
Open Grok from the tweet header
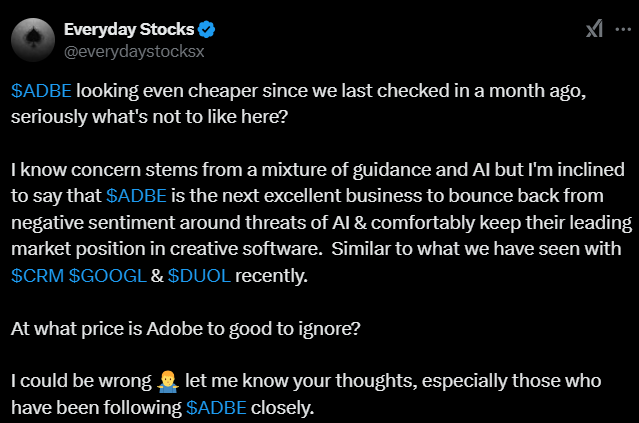click(594, 29)
